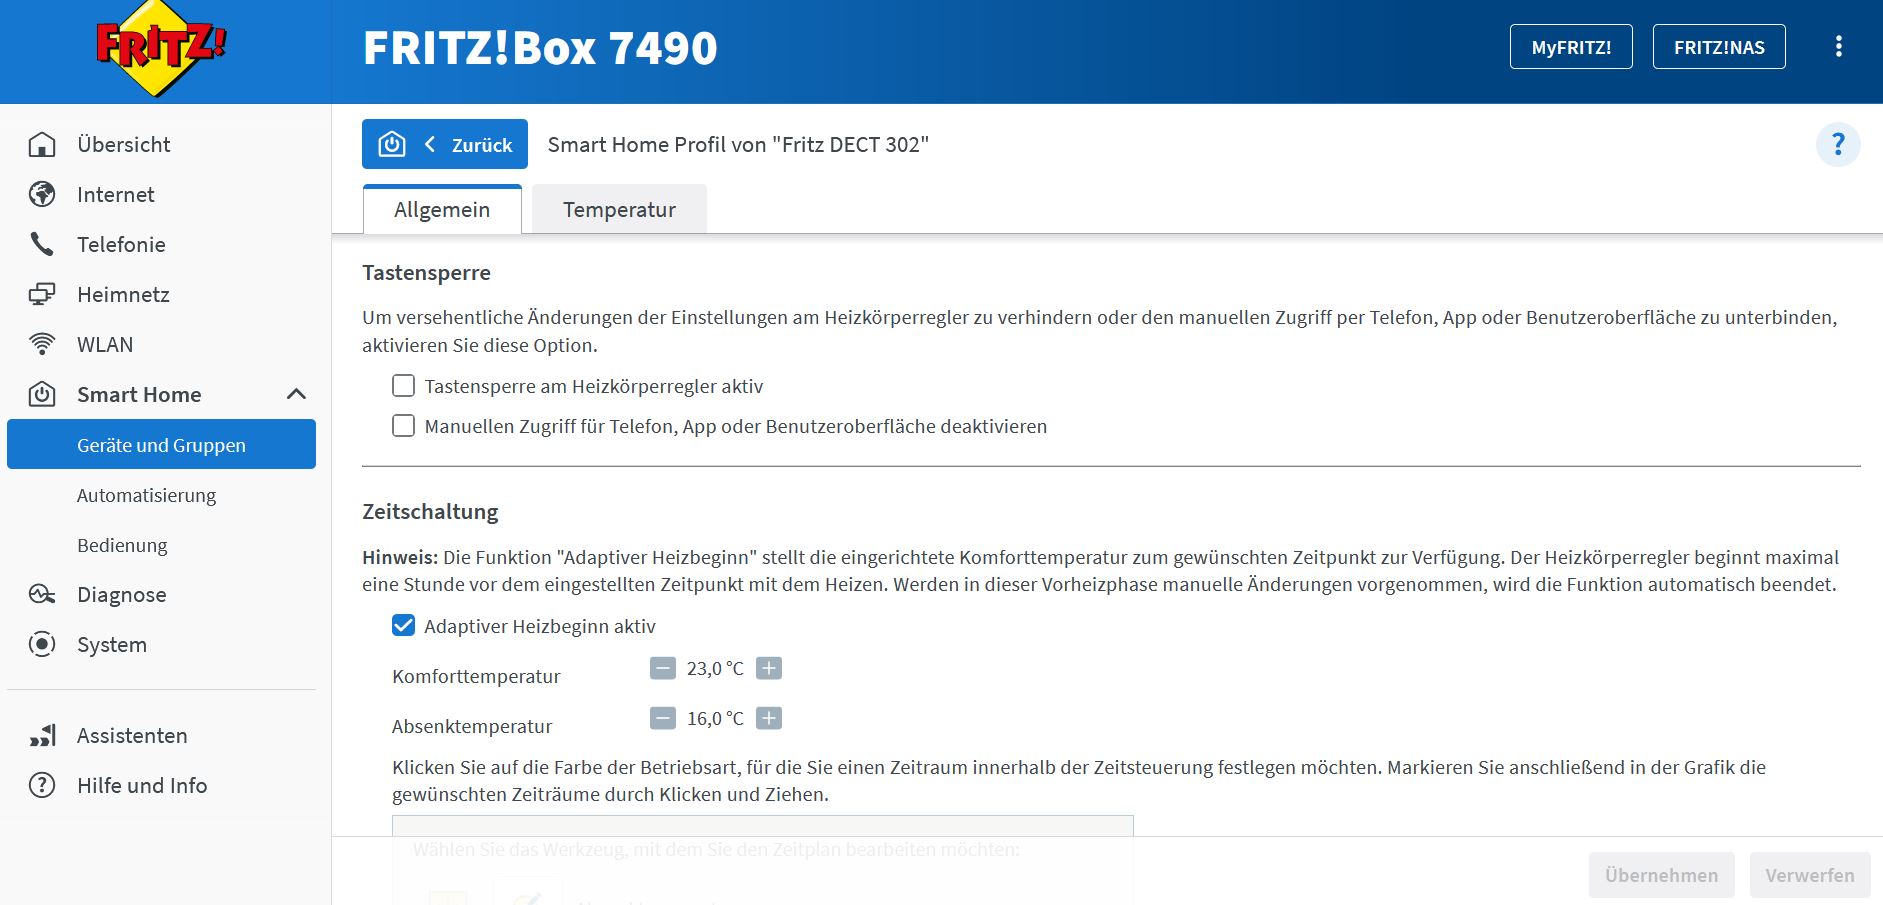Click the Heimnetz computer icon
The image size is (1883, 905).
(x=42, y=295)
